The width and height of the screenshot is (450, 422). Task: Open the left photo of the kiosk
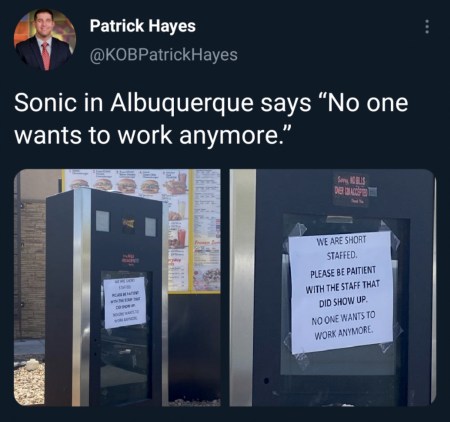[117, 288]
